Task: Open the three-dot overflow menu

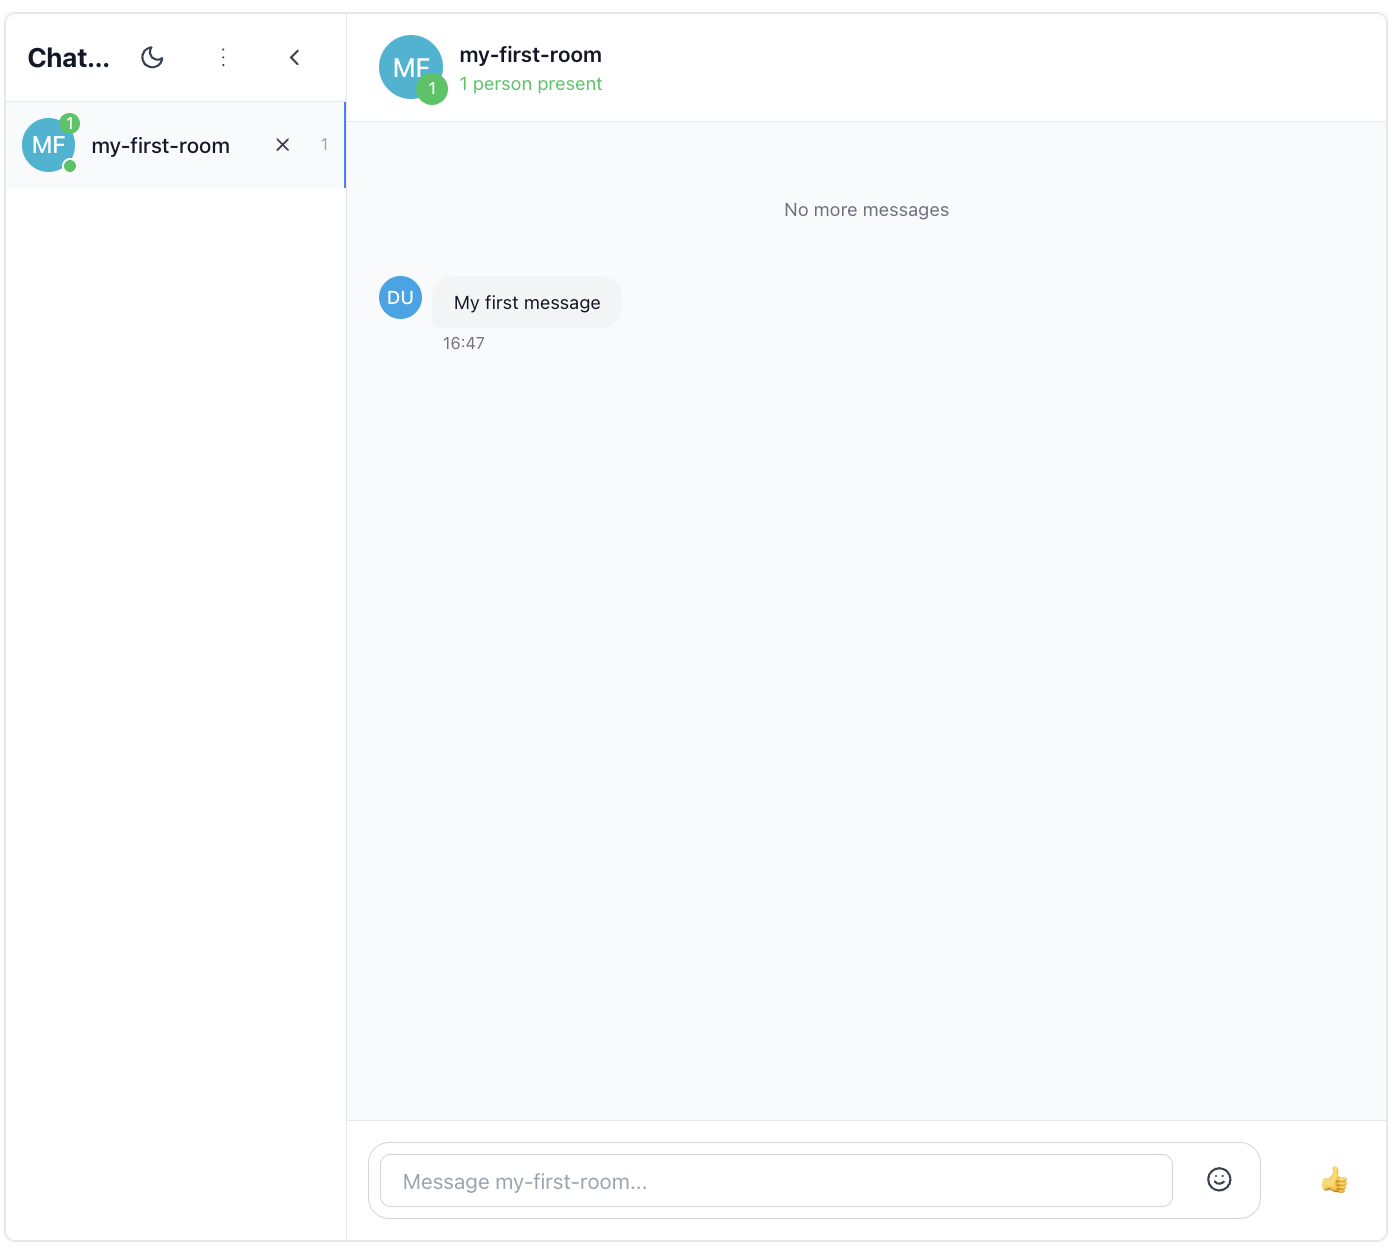Action: pos(223,57)
